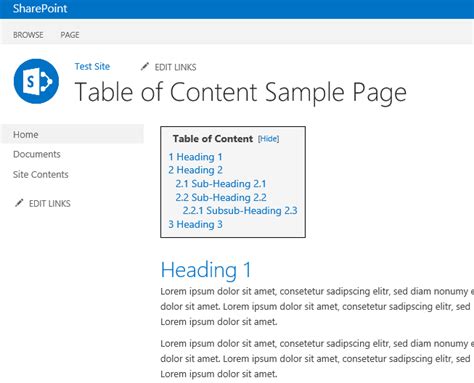Open Site Contents in the left navigation

pyautogui.click(x=41, y=174)
